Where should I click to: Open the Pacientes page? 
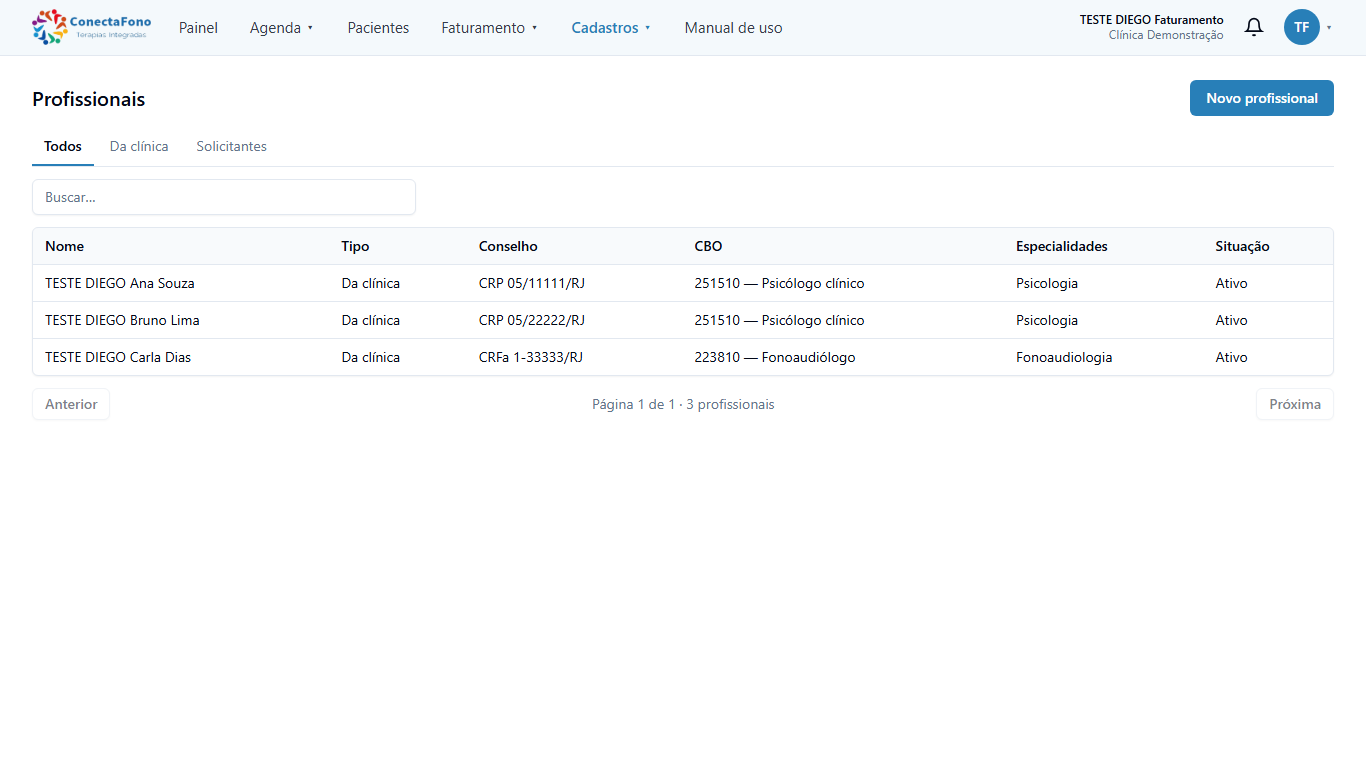point(378,28)
